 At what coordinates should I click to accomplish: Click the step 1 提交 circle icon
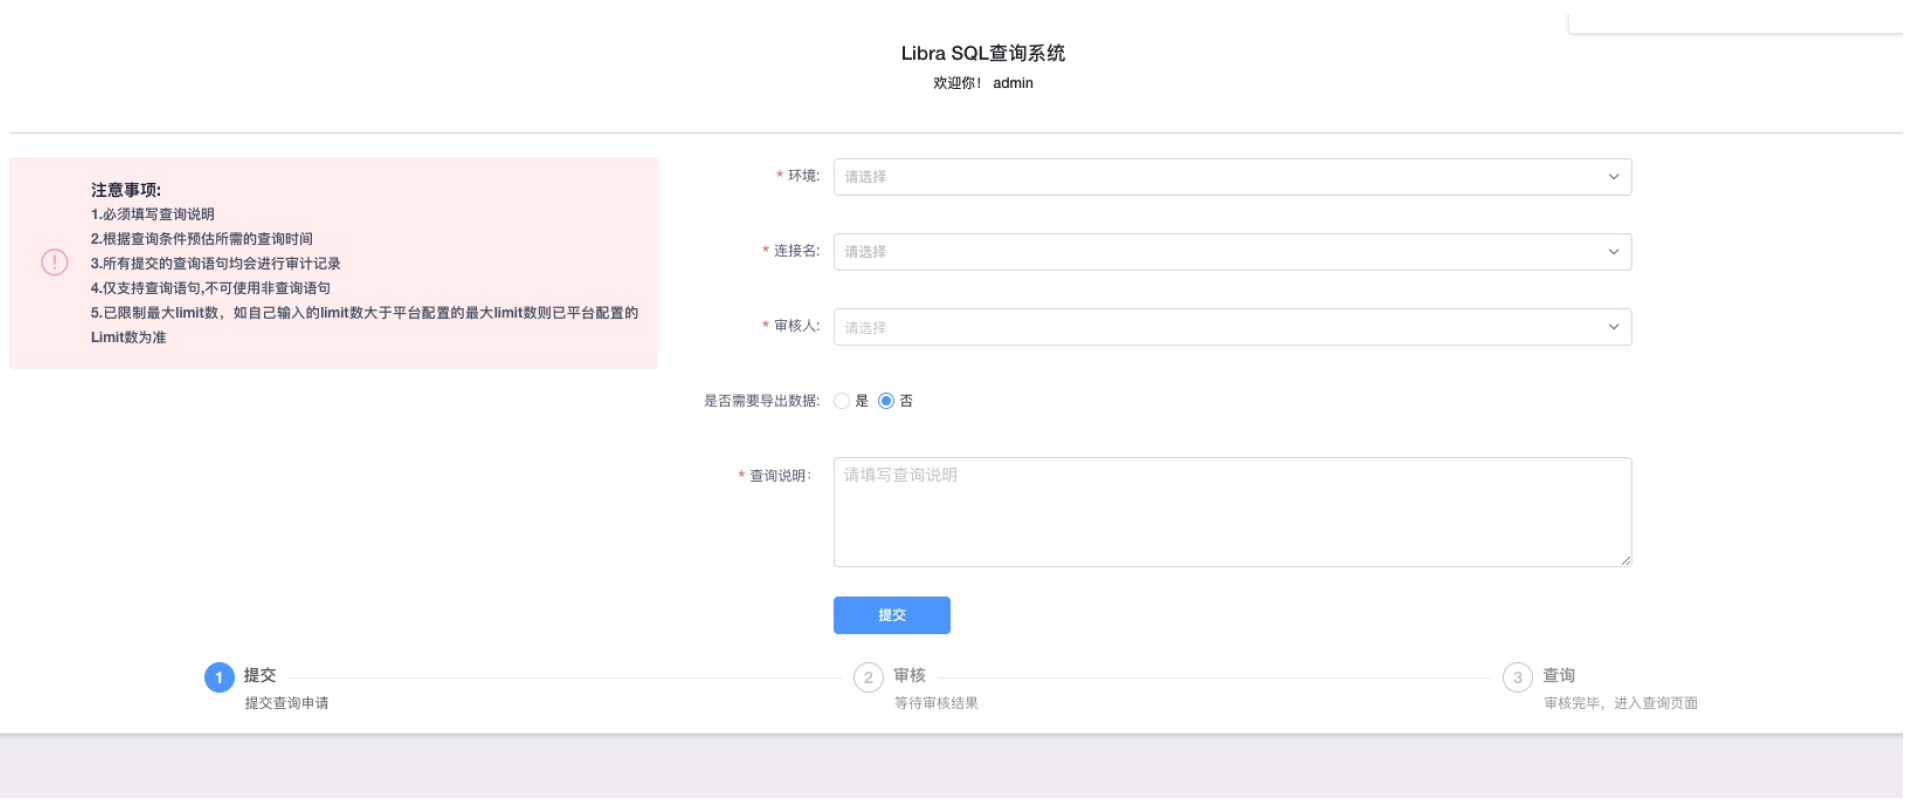tap(219, 678)
